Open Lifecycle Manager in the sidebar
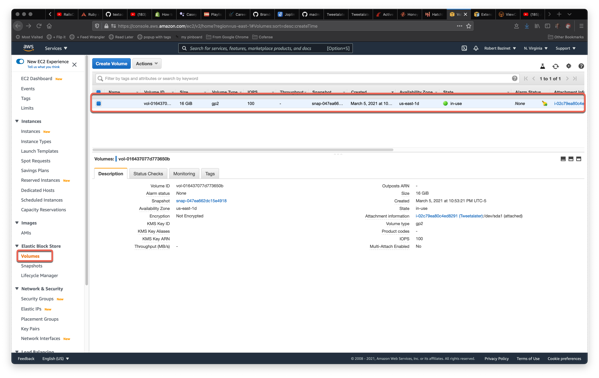The width and height of the screenshot is (599, 378). [x=39, y=276]
